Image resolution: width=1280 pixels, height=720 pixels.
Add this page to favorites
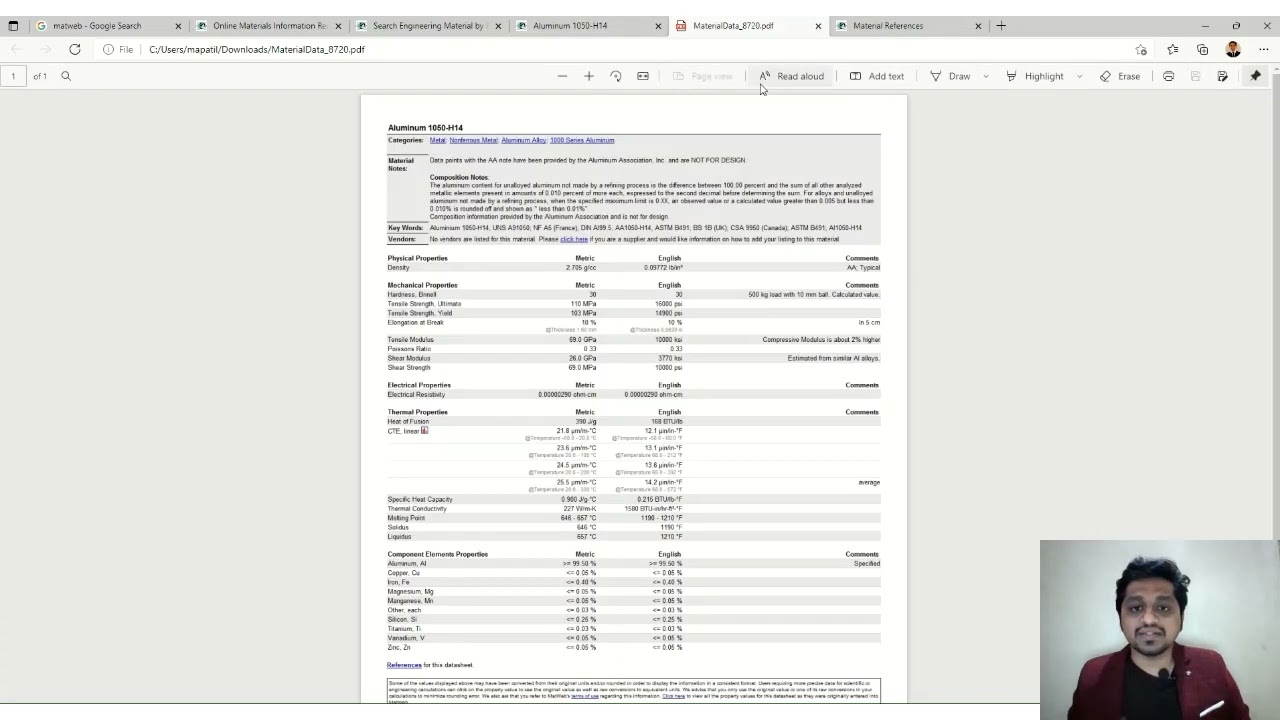click(x=1141, y=49)
